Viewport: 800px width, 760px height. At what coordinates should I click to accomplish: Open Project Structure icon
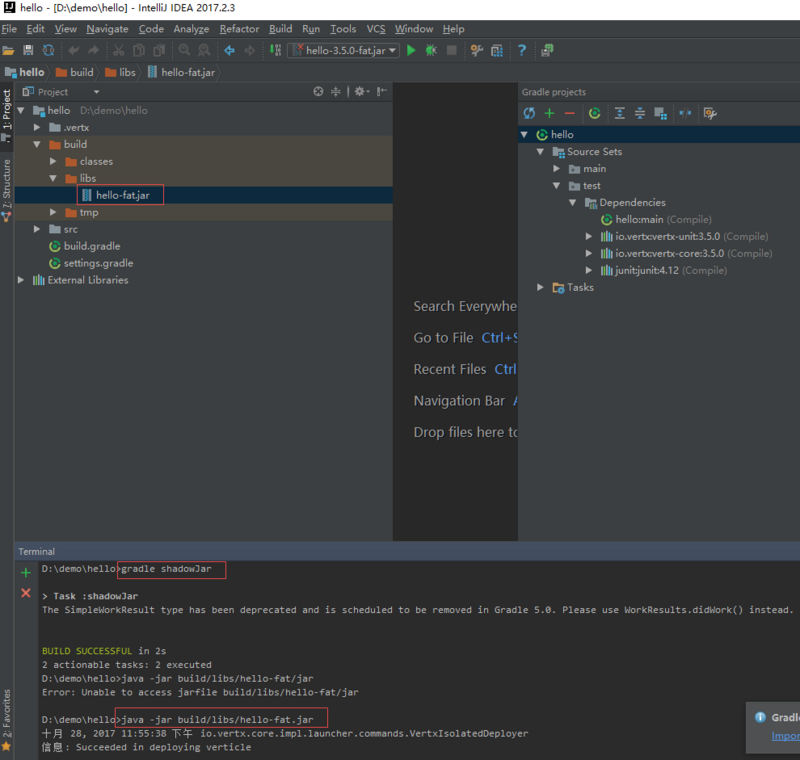coord(496,50)
